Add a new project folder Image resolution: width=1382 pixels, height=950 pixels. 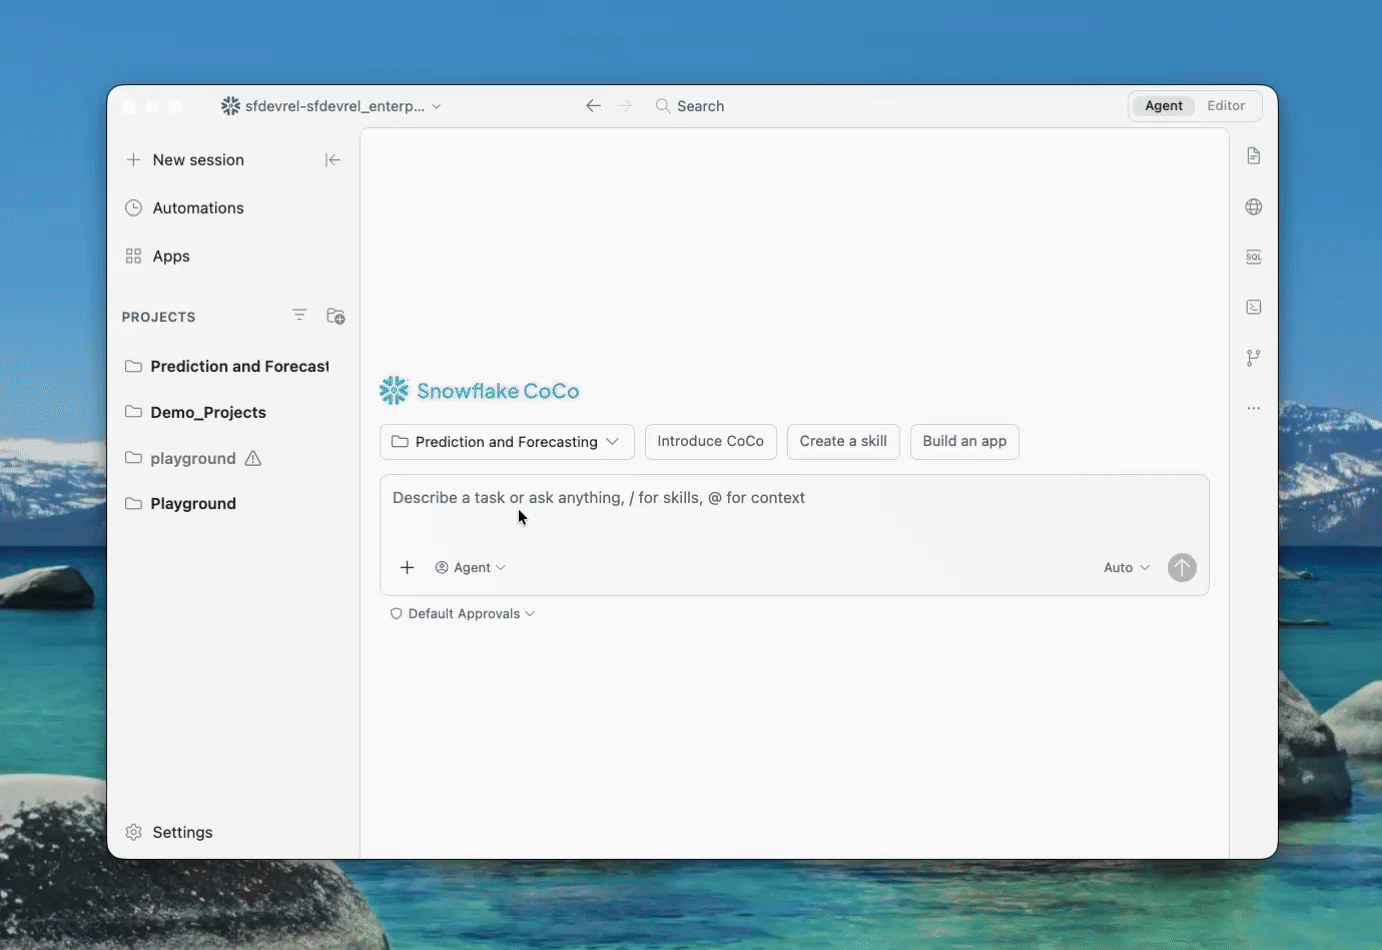[x=336, y=316]
